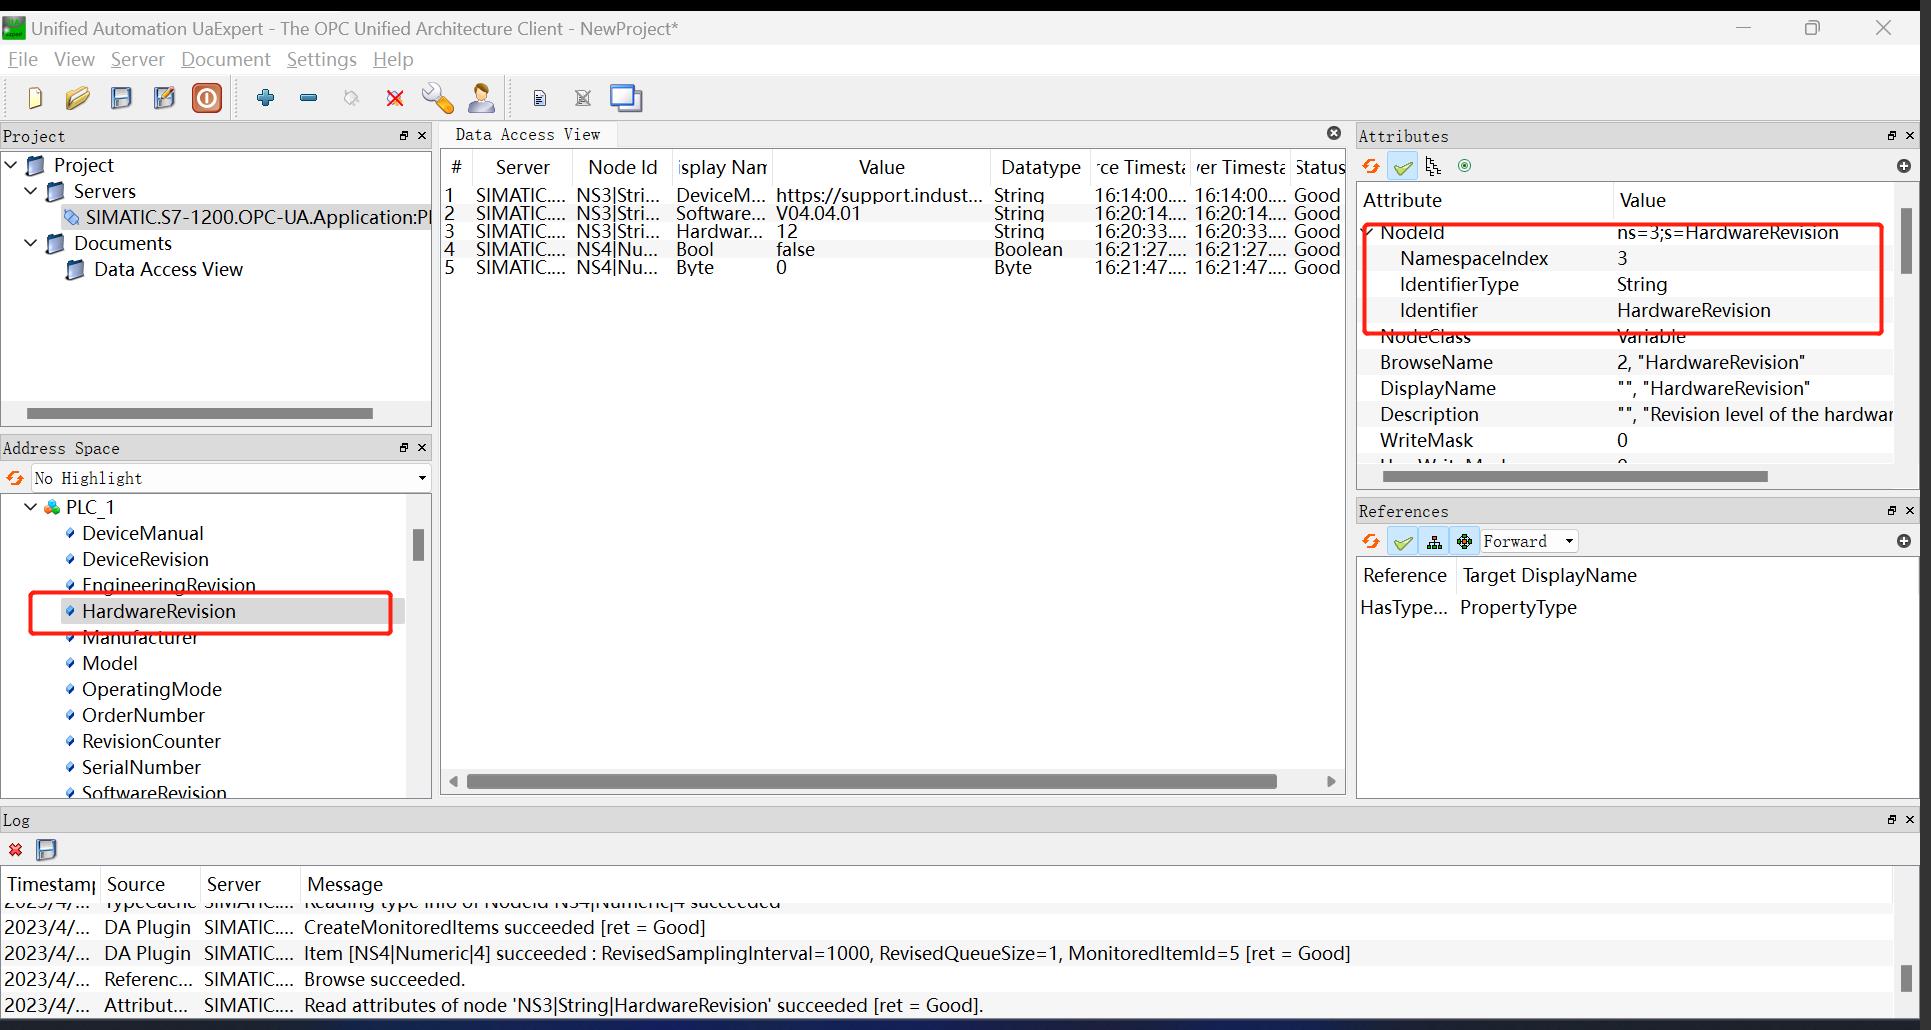
Task: Select the HardwareRevision node in Address Space
Action: pos(160,611)
